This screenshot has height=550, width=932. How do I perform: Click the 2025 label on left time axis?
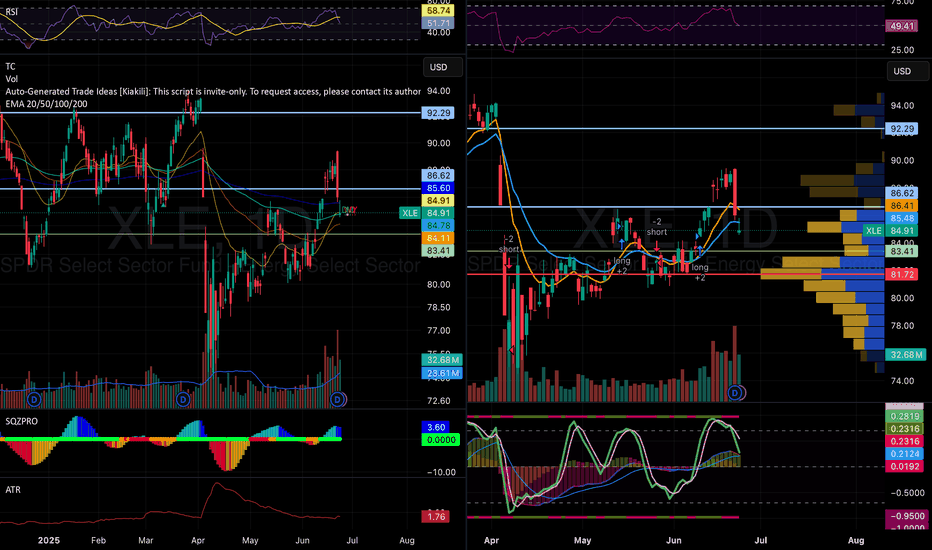49,540
